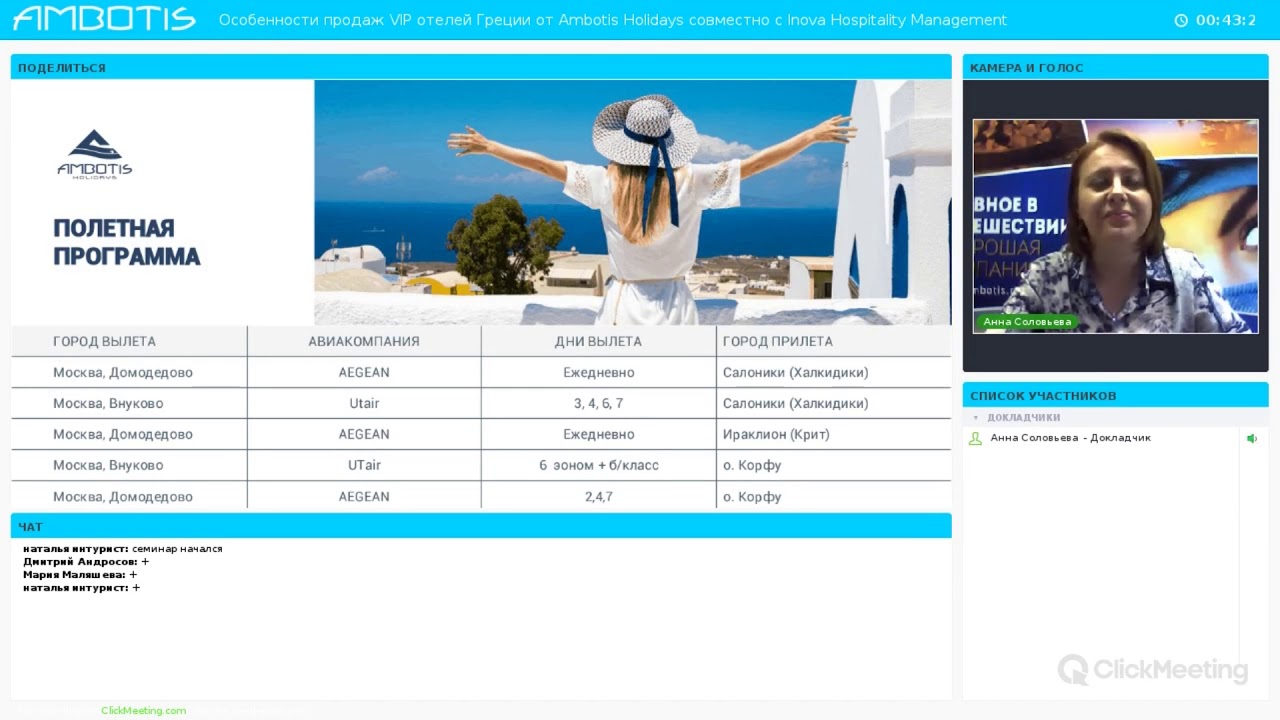The image size is (1280, 720).
Task: Click the UTair cell in Корфу row
Action: pos(364,465)
